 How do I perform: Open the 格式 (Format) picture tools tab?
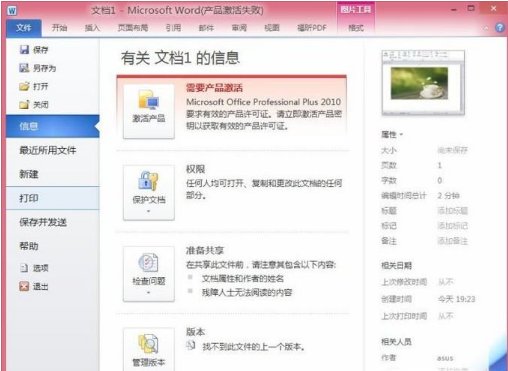tap(356, 28)
